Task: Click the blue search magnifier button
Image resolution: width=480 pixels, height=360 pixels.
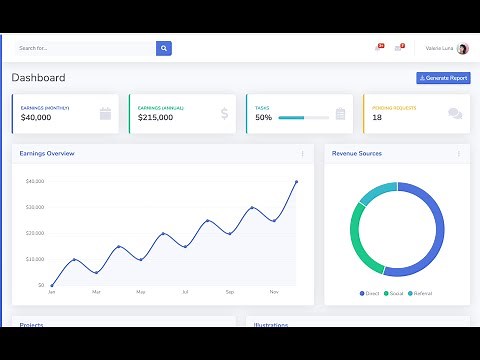Action: click(164, 48)
